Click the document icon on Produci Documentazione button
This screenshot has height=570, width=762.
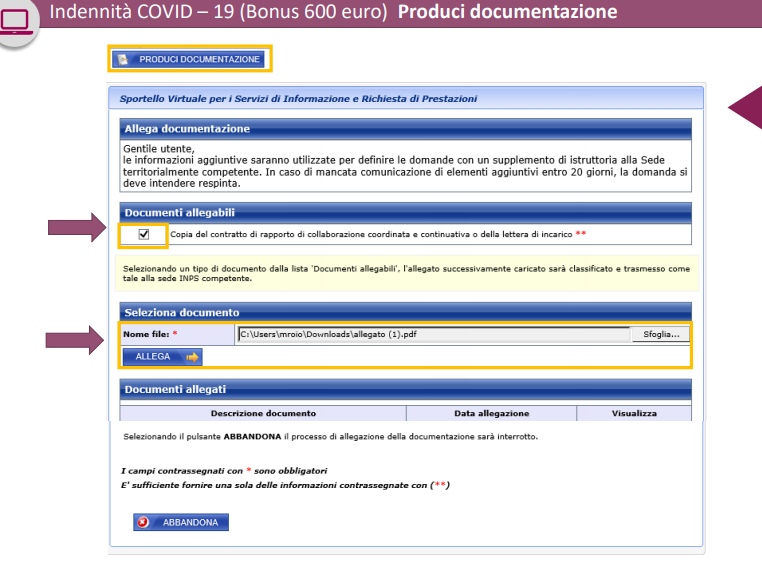[x=123, y=60]
